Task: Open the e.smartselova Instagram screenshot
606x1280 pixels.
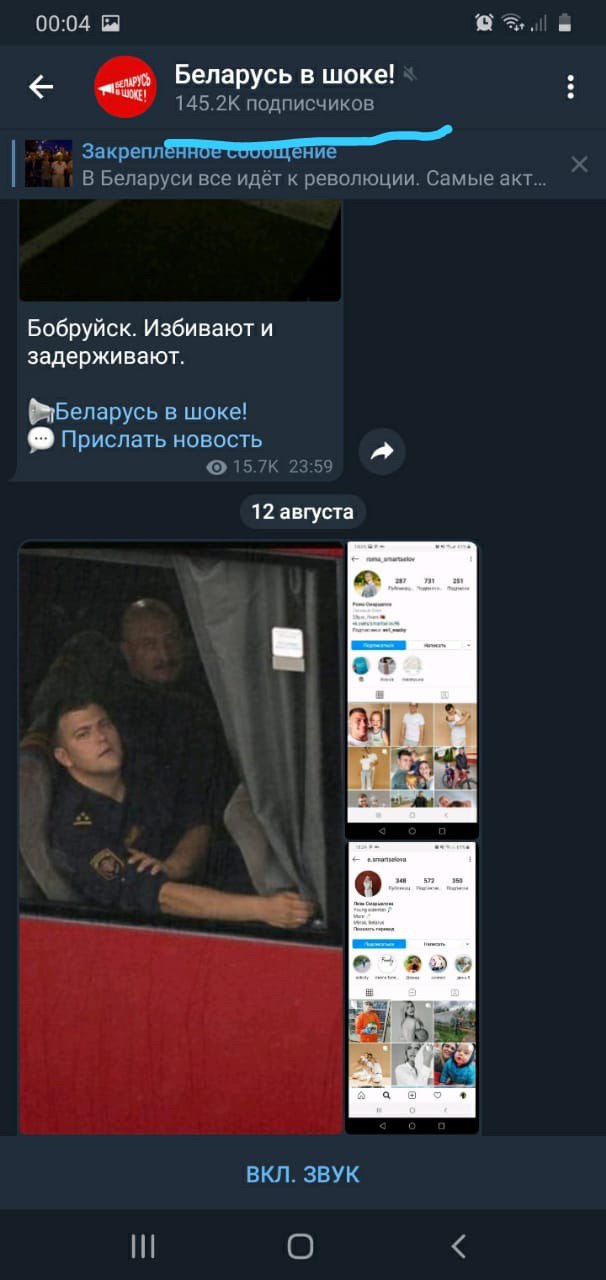Action: [412, 988]
